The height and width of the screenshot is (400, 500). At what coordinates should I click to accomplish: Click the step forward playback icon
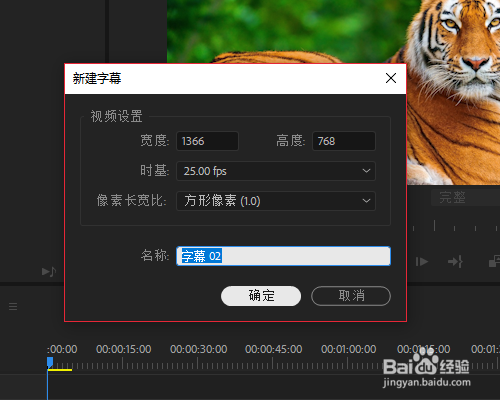[422, 262]
